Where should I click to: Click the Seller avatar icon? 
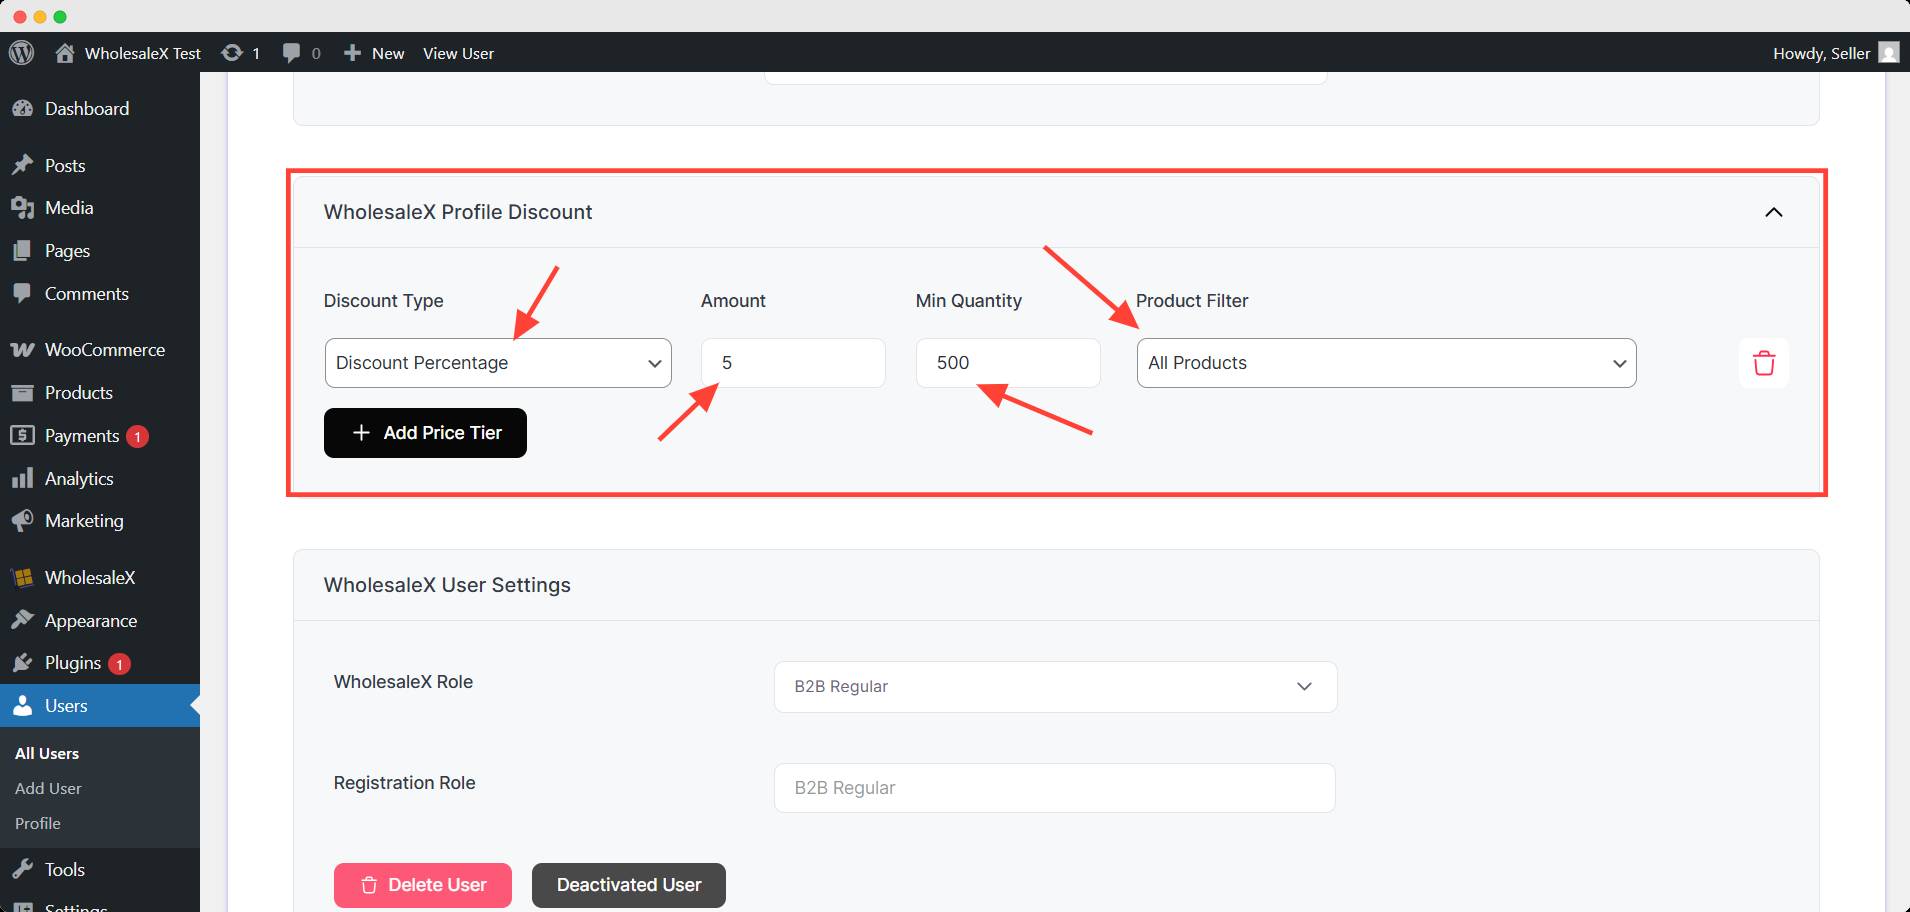1889,53
